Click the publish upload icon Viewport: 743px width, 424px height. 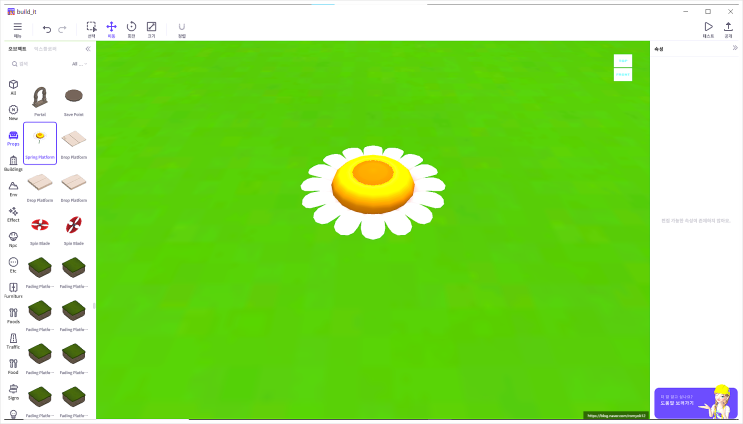[728, 29]
